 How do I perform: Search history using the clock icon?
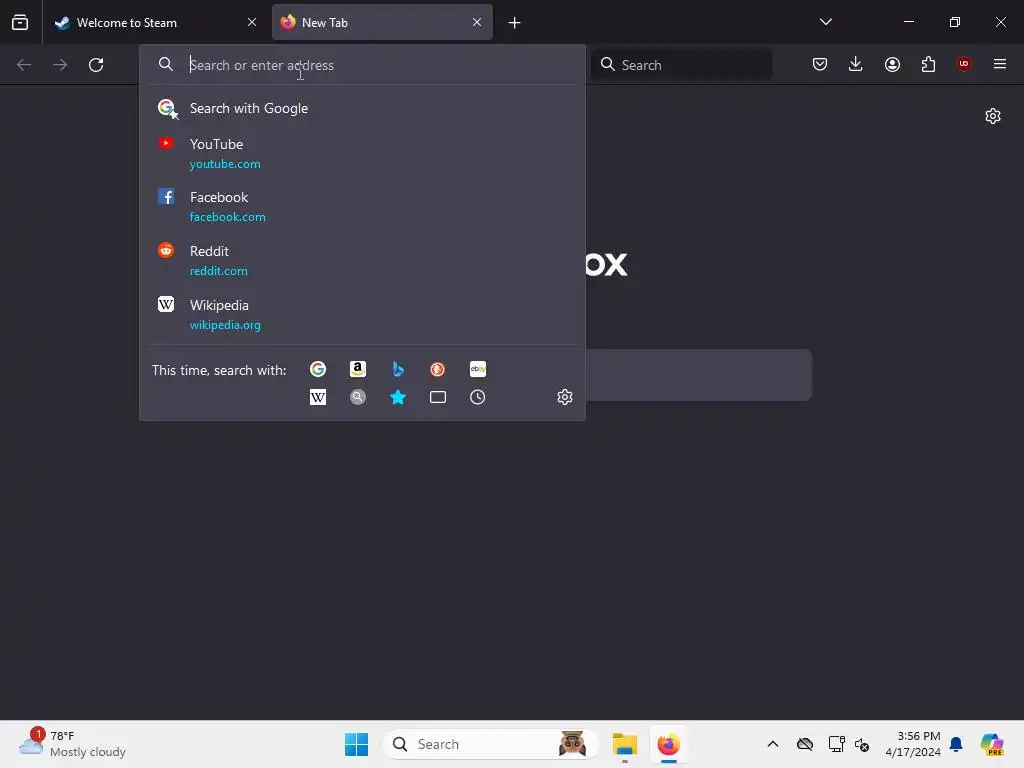point(477,397)
